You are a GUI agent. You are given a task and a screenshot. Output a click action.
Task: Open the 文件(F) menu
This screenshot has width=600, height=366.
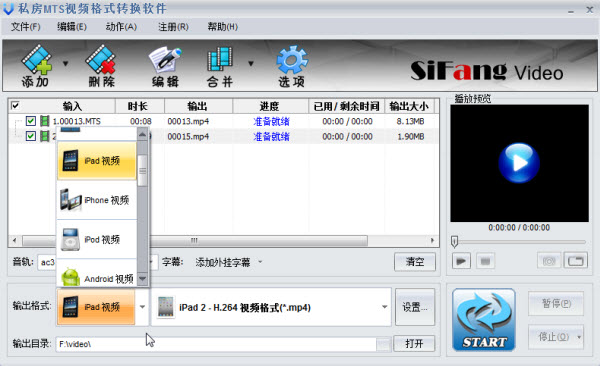click(x=25, y=27)
